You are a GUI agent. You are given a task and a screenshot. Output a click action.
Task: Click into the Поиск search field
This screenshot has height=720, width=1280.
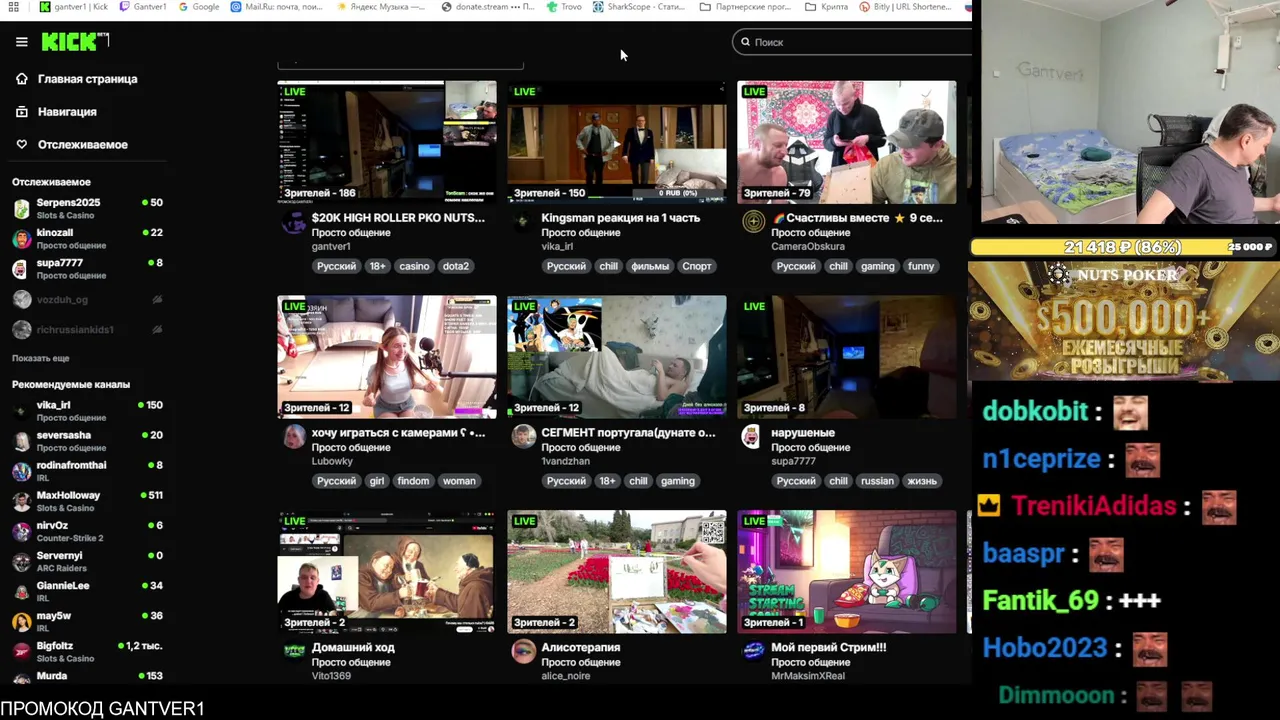[x=851, y=42]
